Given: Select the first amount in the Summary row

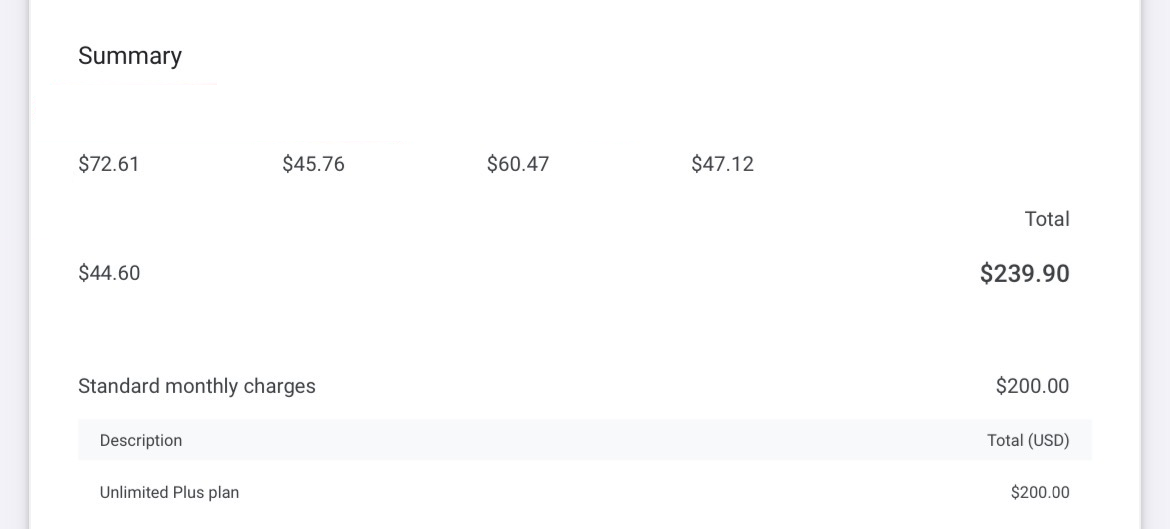Looking at the screenshot, I should tap(109, 164).
